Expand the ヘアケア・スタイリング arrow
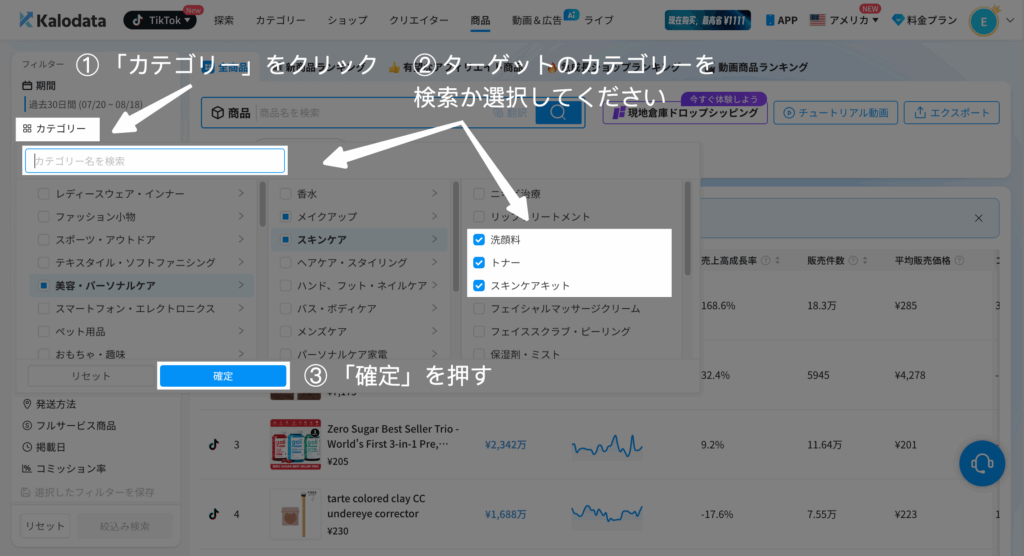 (434, 263)
